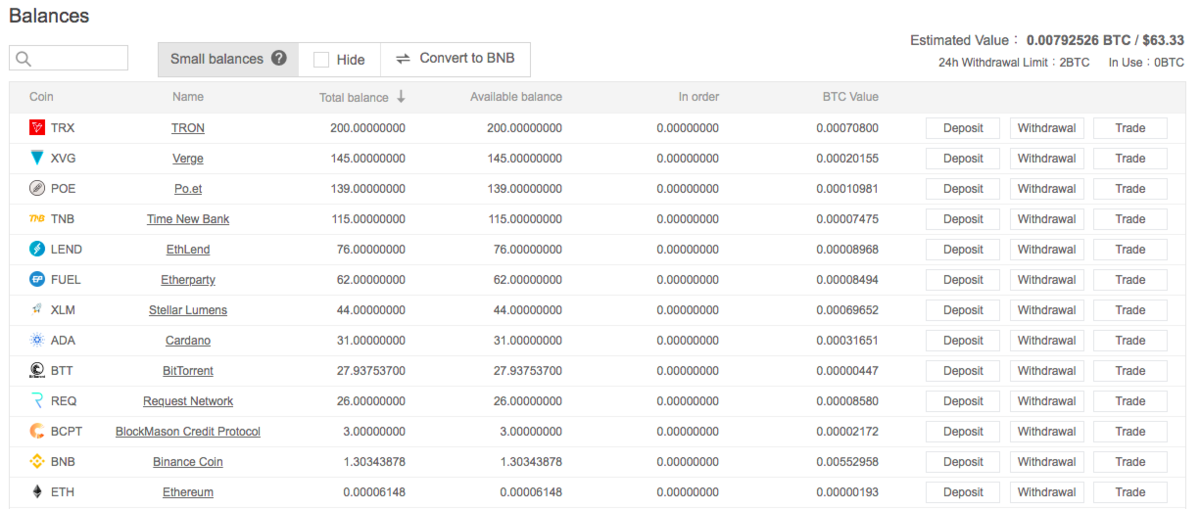Click the TNB coin logo icon

(x=37, y=219)
